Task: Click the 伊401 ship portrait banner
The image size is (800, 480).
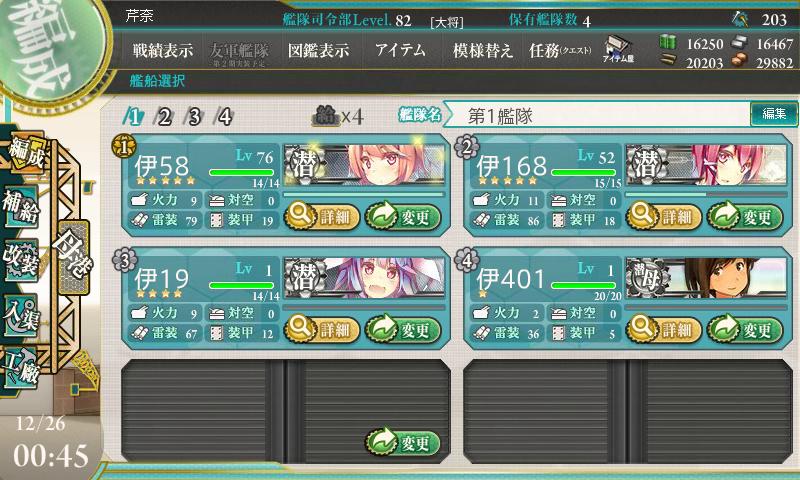Action: 707,277
